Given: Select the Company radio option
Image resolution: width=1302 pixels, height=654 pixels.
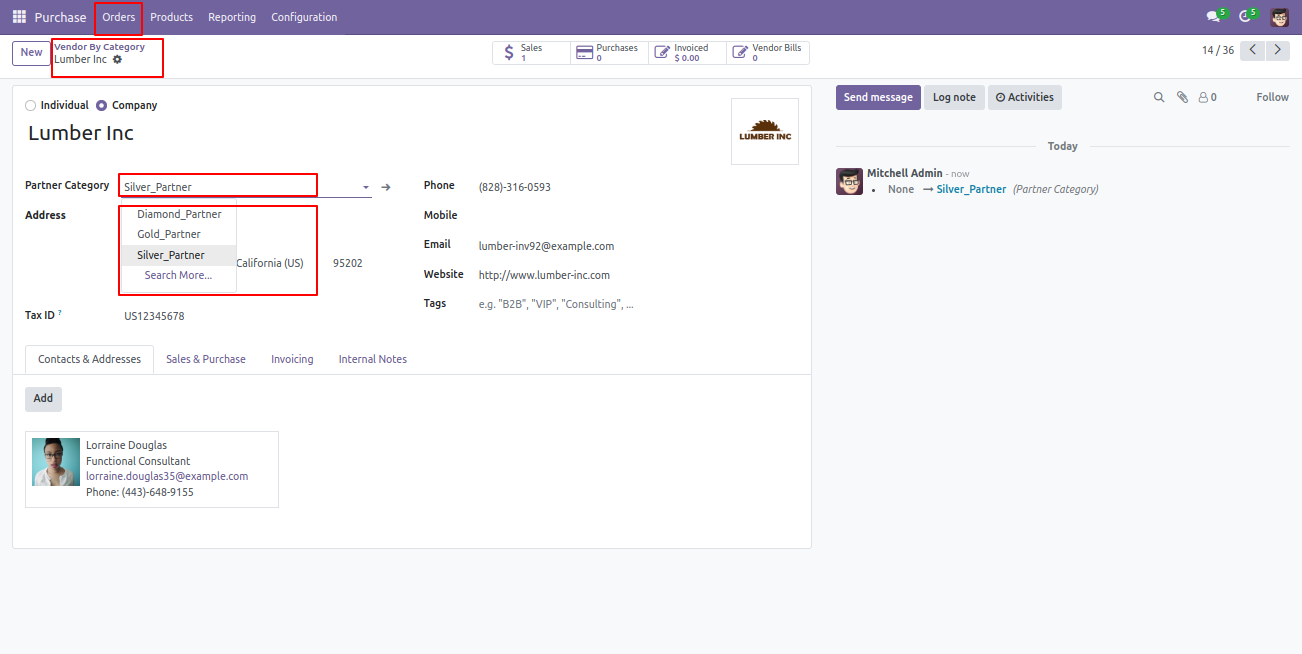Looking at the screenshot, I should [101, 105].
